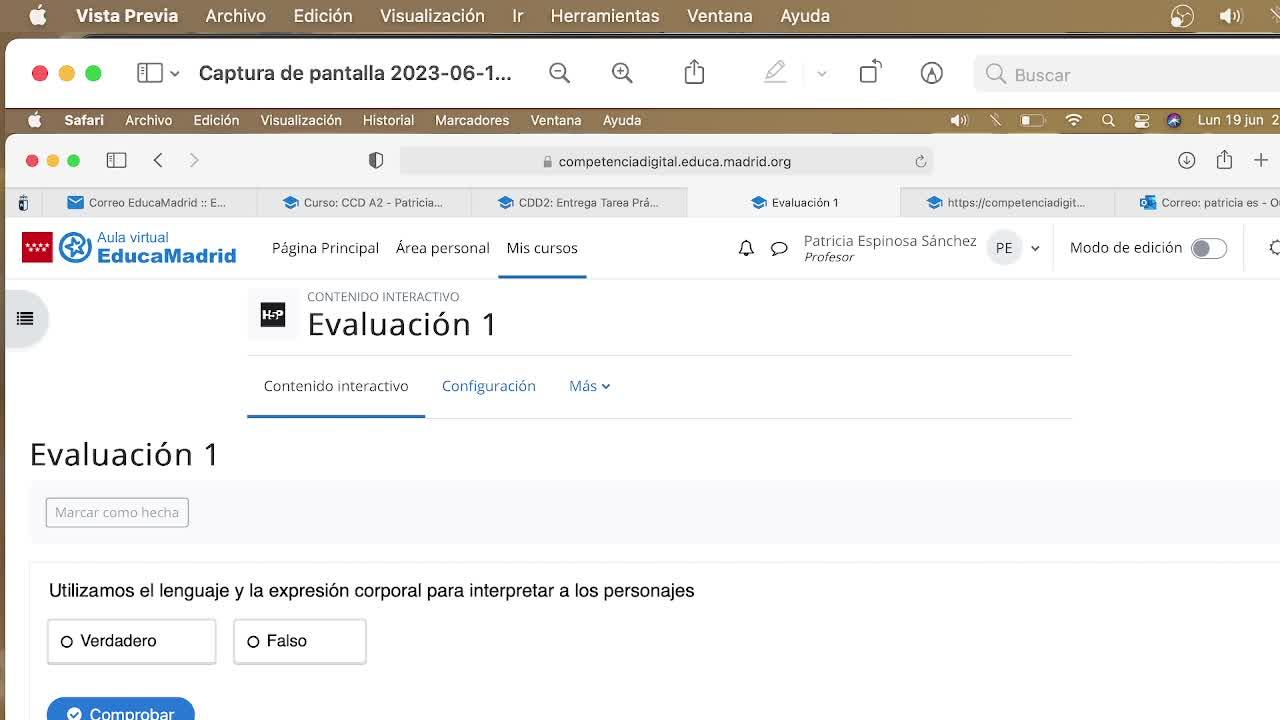Click Safari's show sidebar icon
The image size is (1280, 720).
click(x=116, y=160)
